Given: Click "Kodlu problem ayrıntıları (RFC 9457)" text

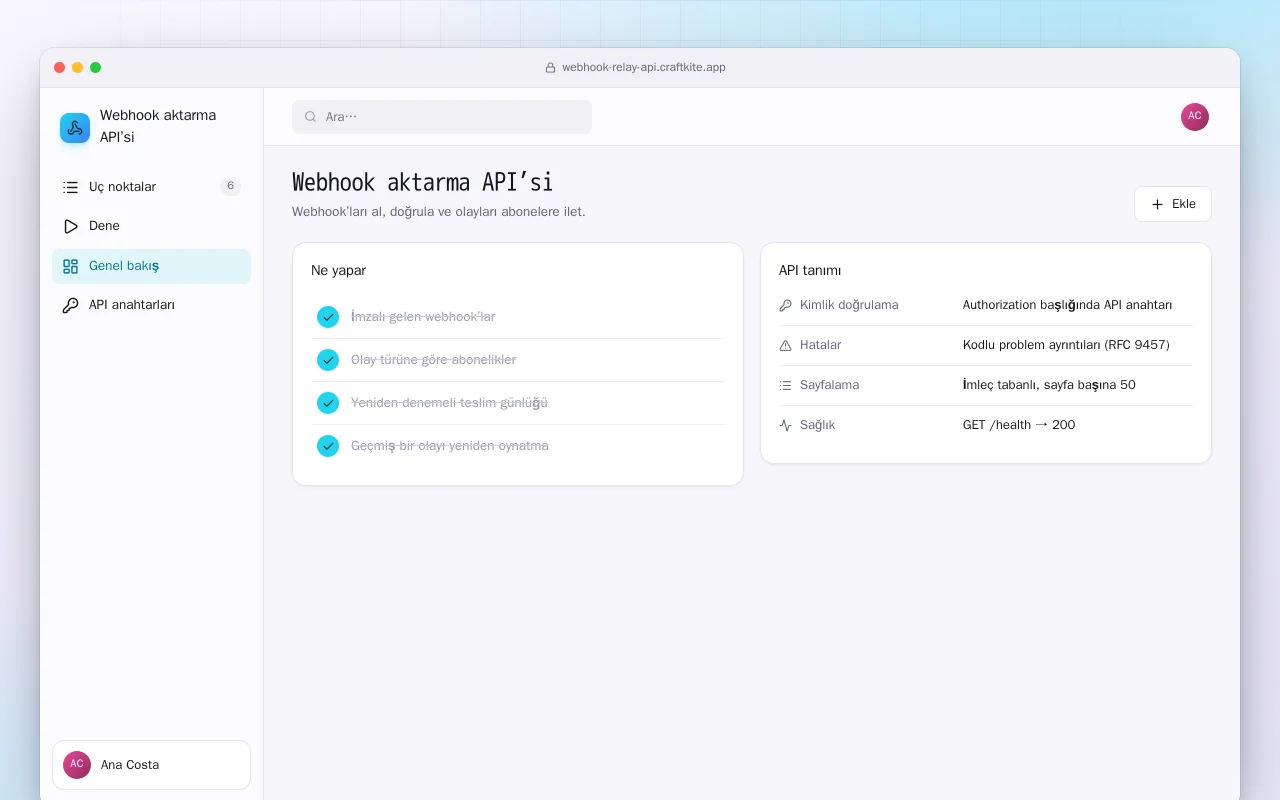Looking at the screenshot, I should [x=1066, y=345].
